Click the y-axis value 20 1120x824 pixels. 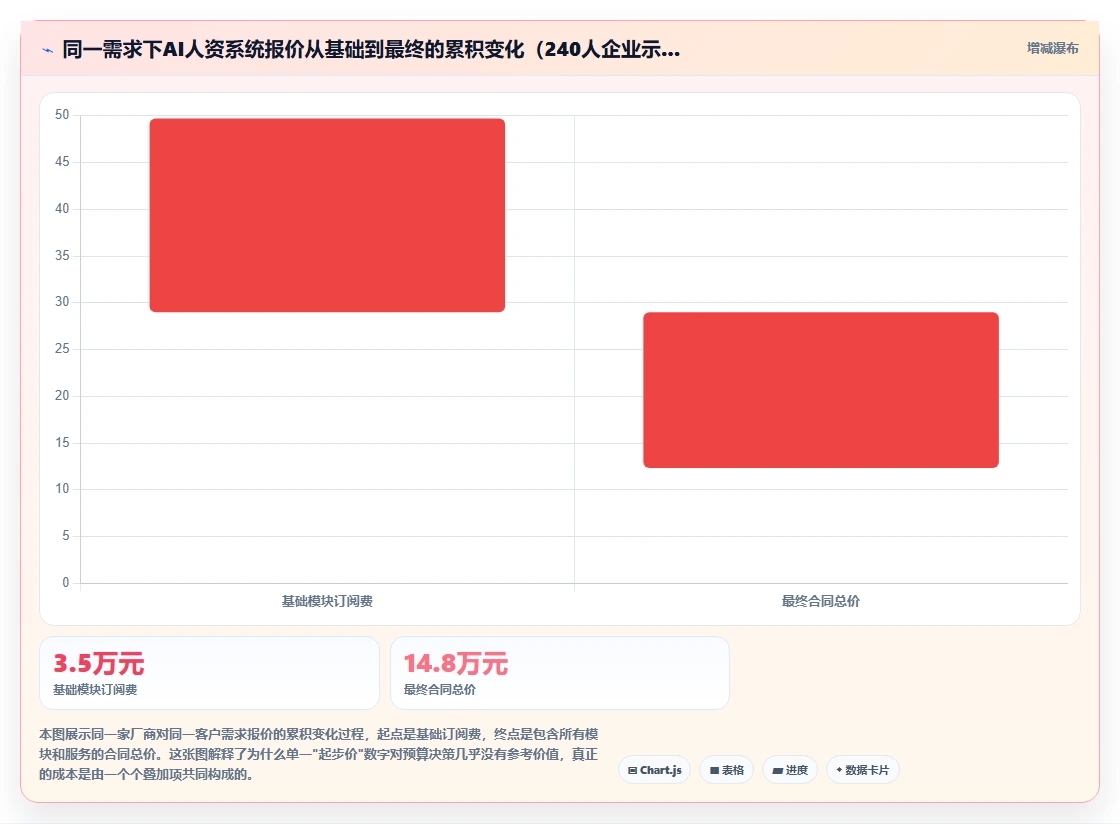(62, 396)
